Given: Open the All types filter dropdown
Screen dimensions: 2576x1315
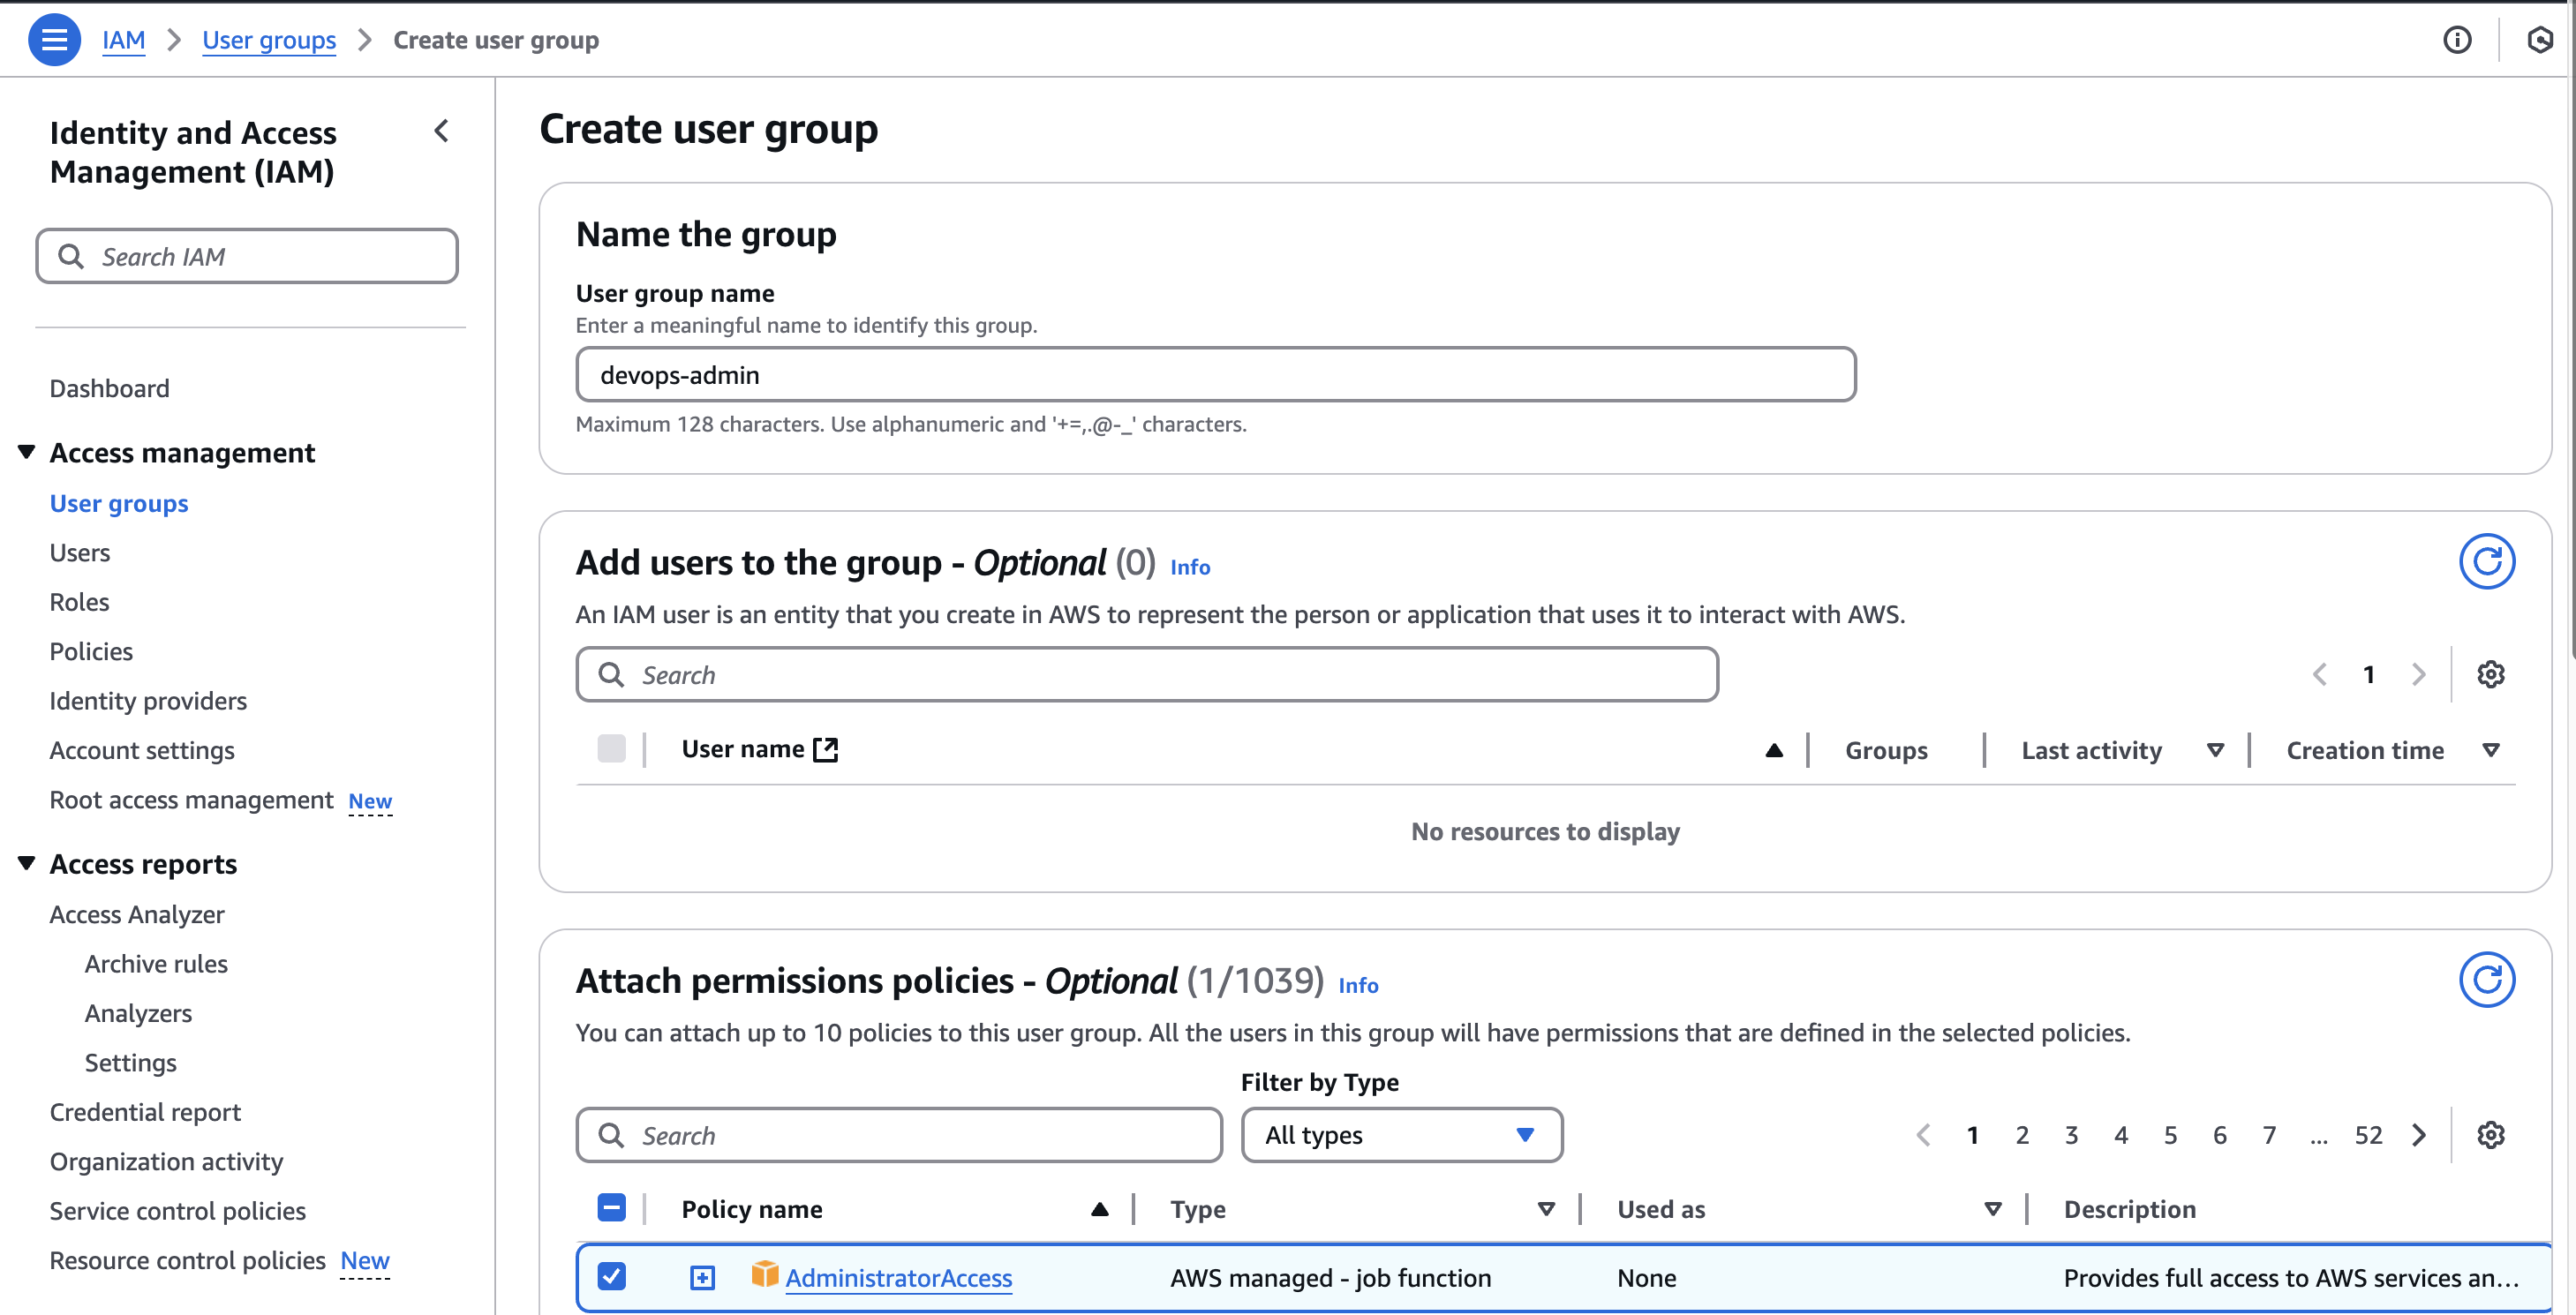Looking at the screenshot, I should [x=1401, y=1135].
